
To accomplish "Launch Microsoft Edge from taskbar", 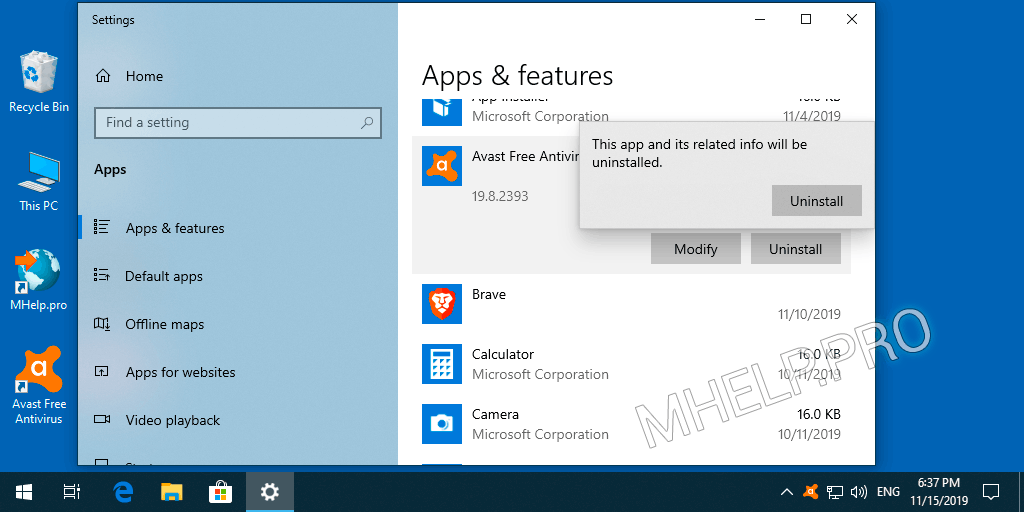I will tap(123, 492).
